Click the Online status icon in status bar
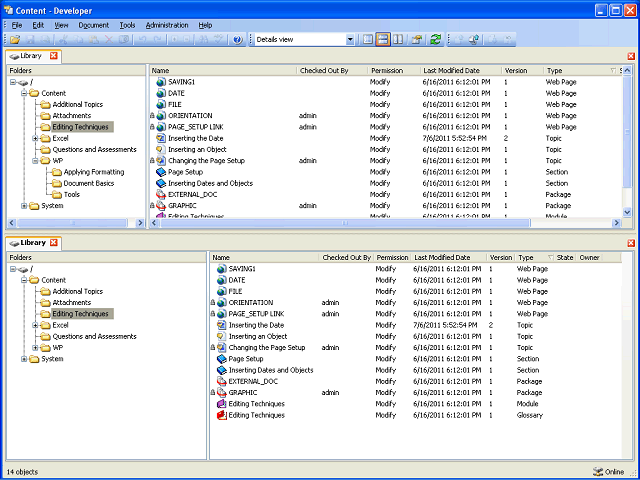The width and height of the screenshot is (640, 480). (598, 471)
